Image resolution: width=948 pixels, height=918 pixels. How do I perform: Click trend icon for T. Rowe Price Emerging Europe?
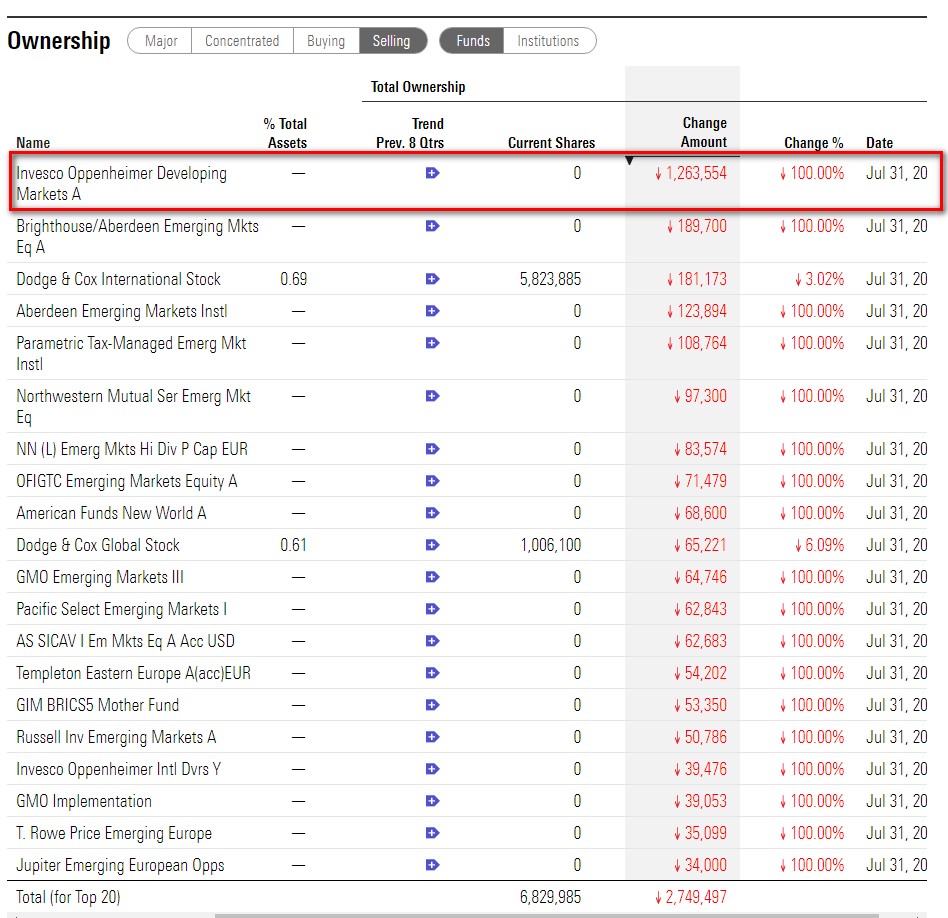click(x=432, y=833)
